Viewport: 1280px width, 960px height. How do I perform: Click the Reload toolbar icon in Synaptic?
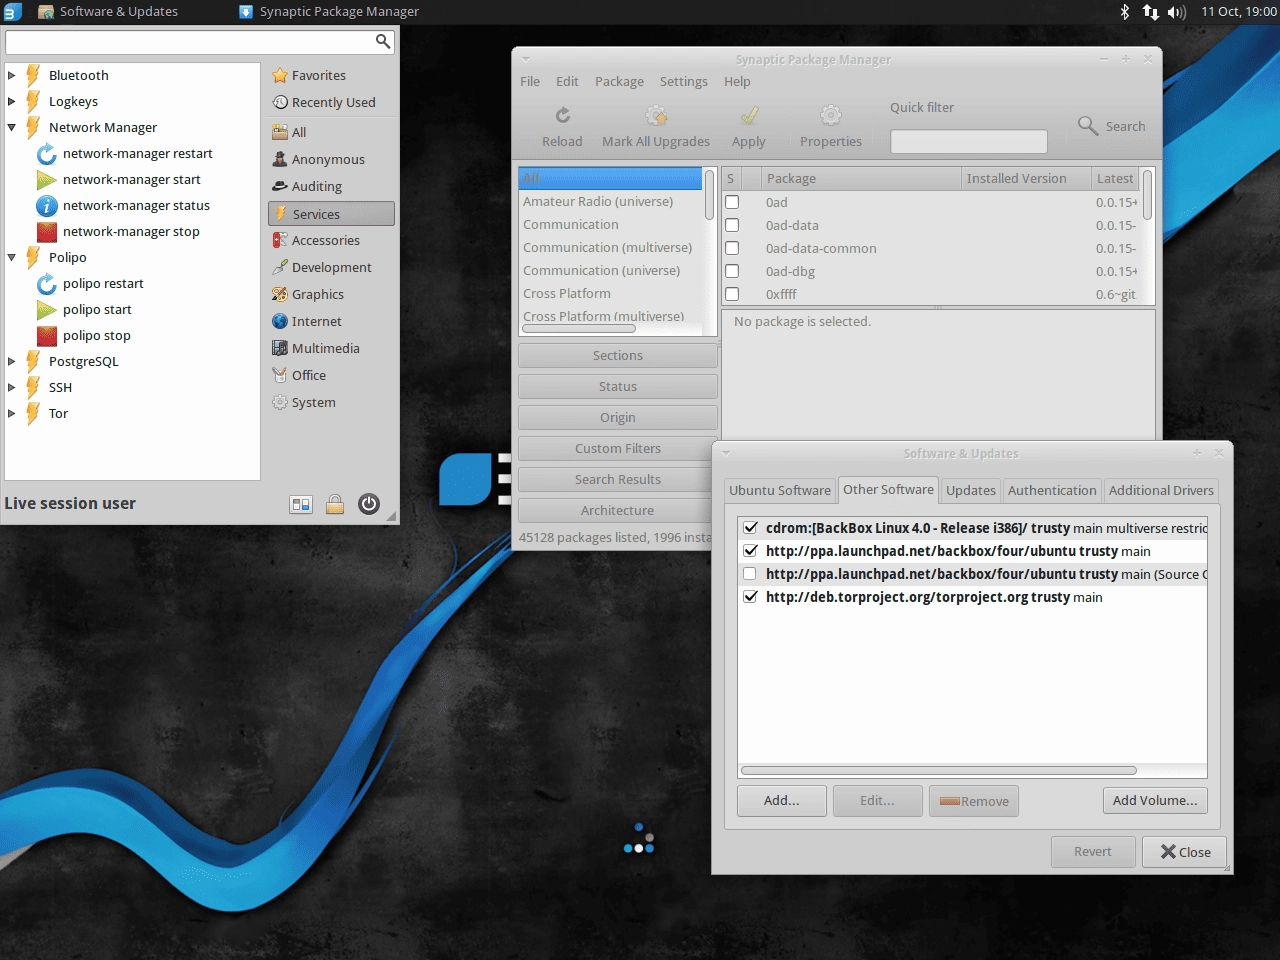[563, 115]
